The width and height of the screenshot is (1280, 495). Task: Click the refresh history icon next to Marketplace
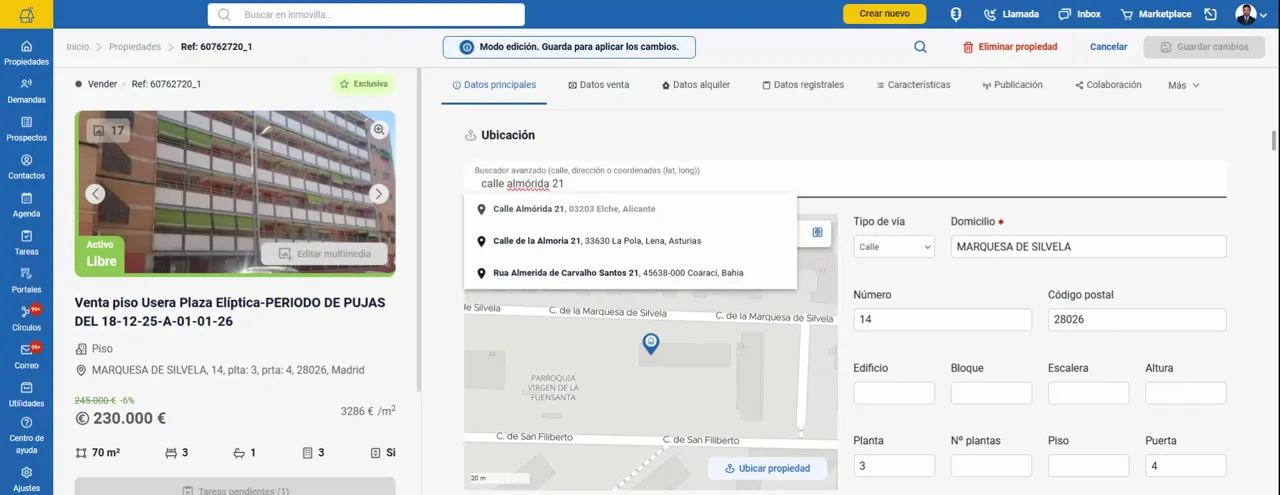[x=1210, y=14]
